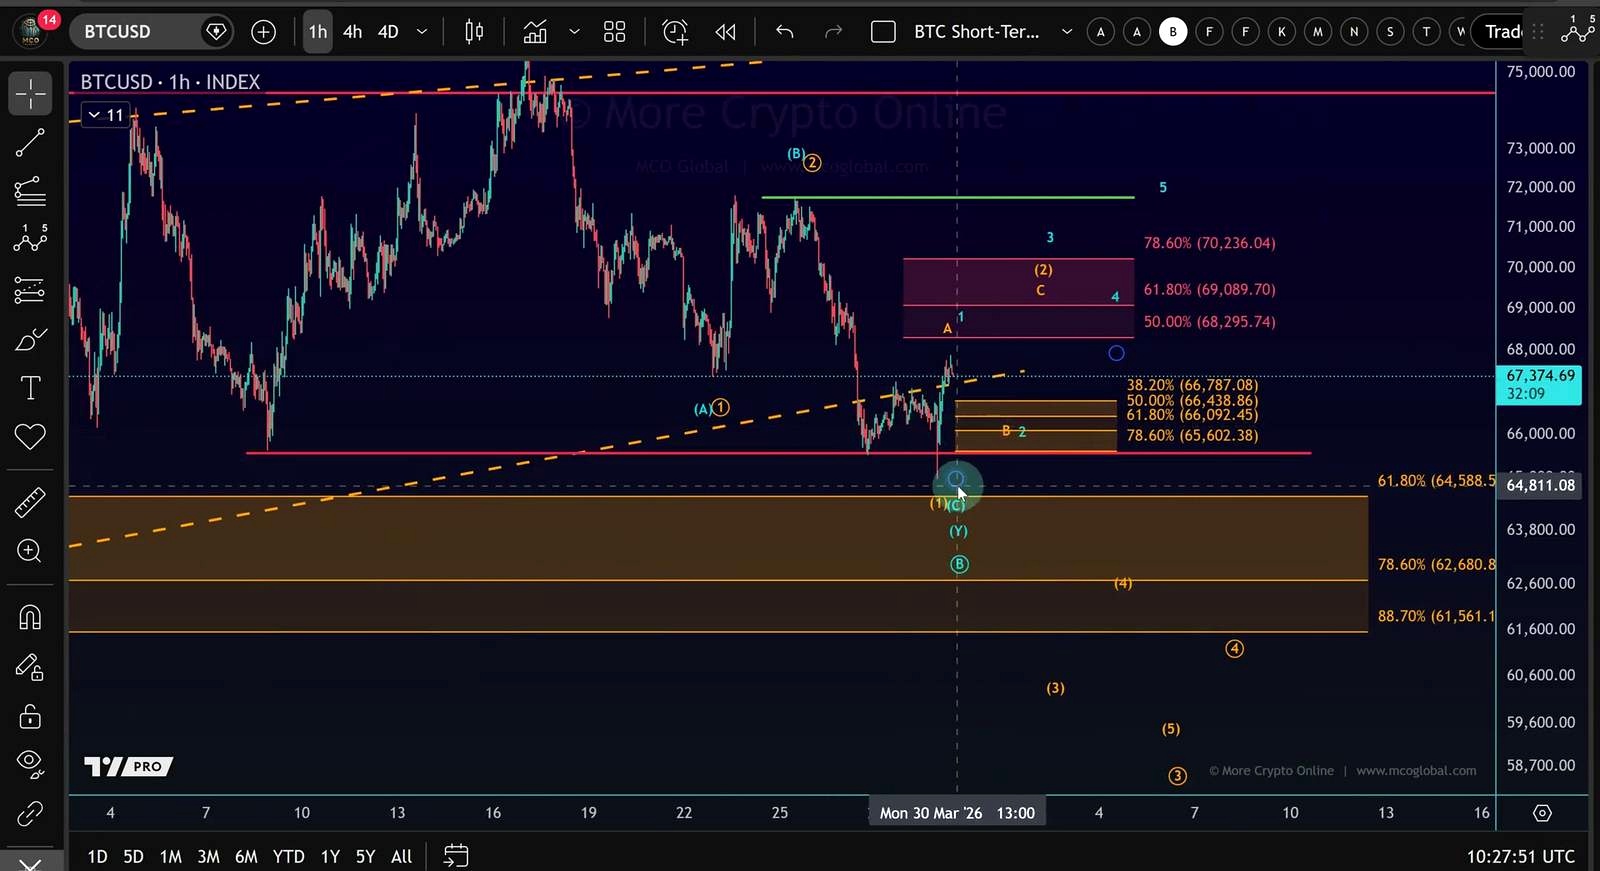Redo the last chart action
The width and height of the screenshot is (1600, 871).
coord(833,32)
